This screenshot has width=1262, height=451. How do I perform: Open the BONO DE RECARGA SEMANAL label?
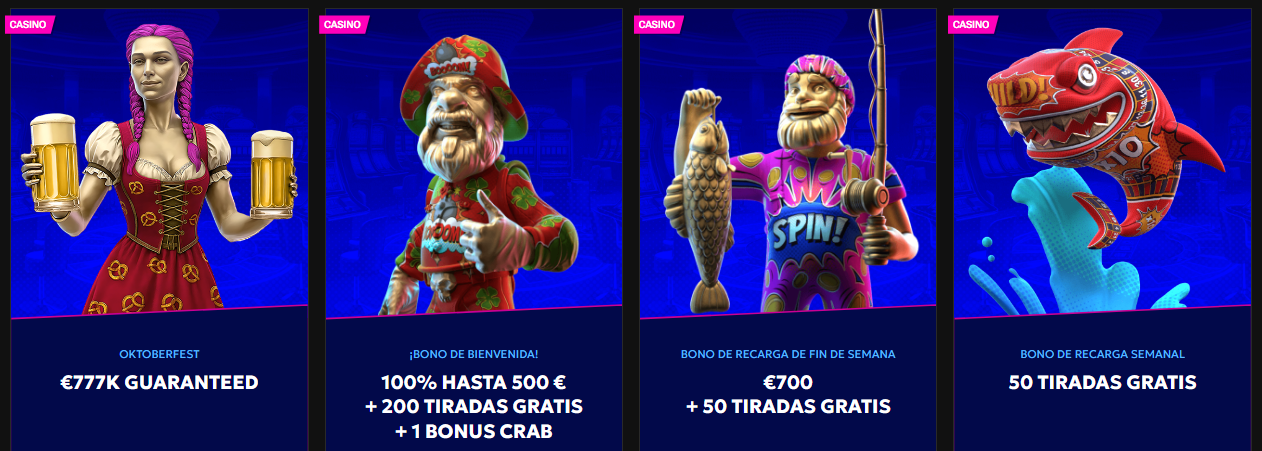pos(1103,354)
